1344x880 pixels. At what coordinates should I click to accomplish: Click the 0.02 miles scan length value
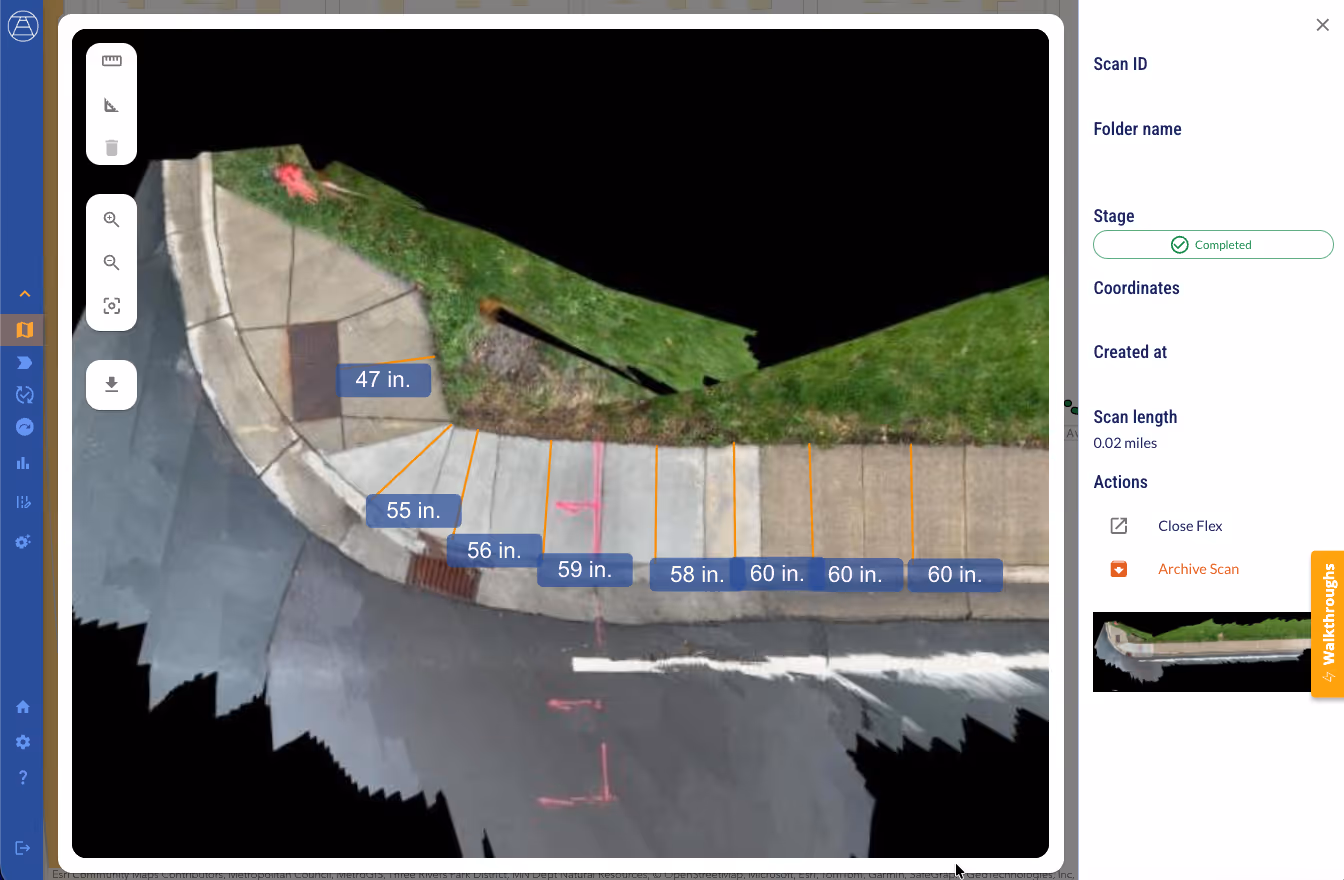1125,443
